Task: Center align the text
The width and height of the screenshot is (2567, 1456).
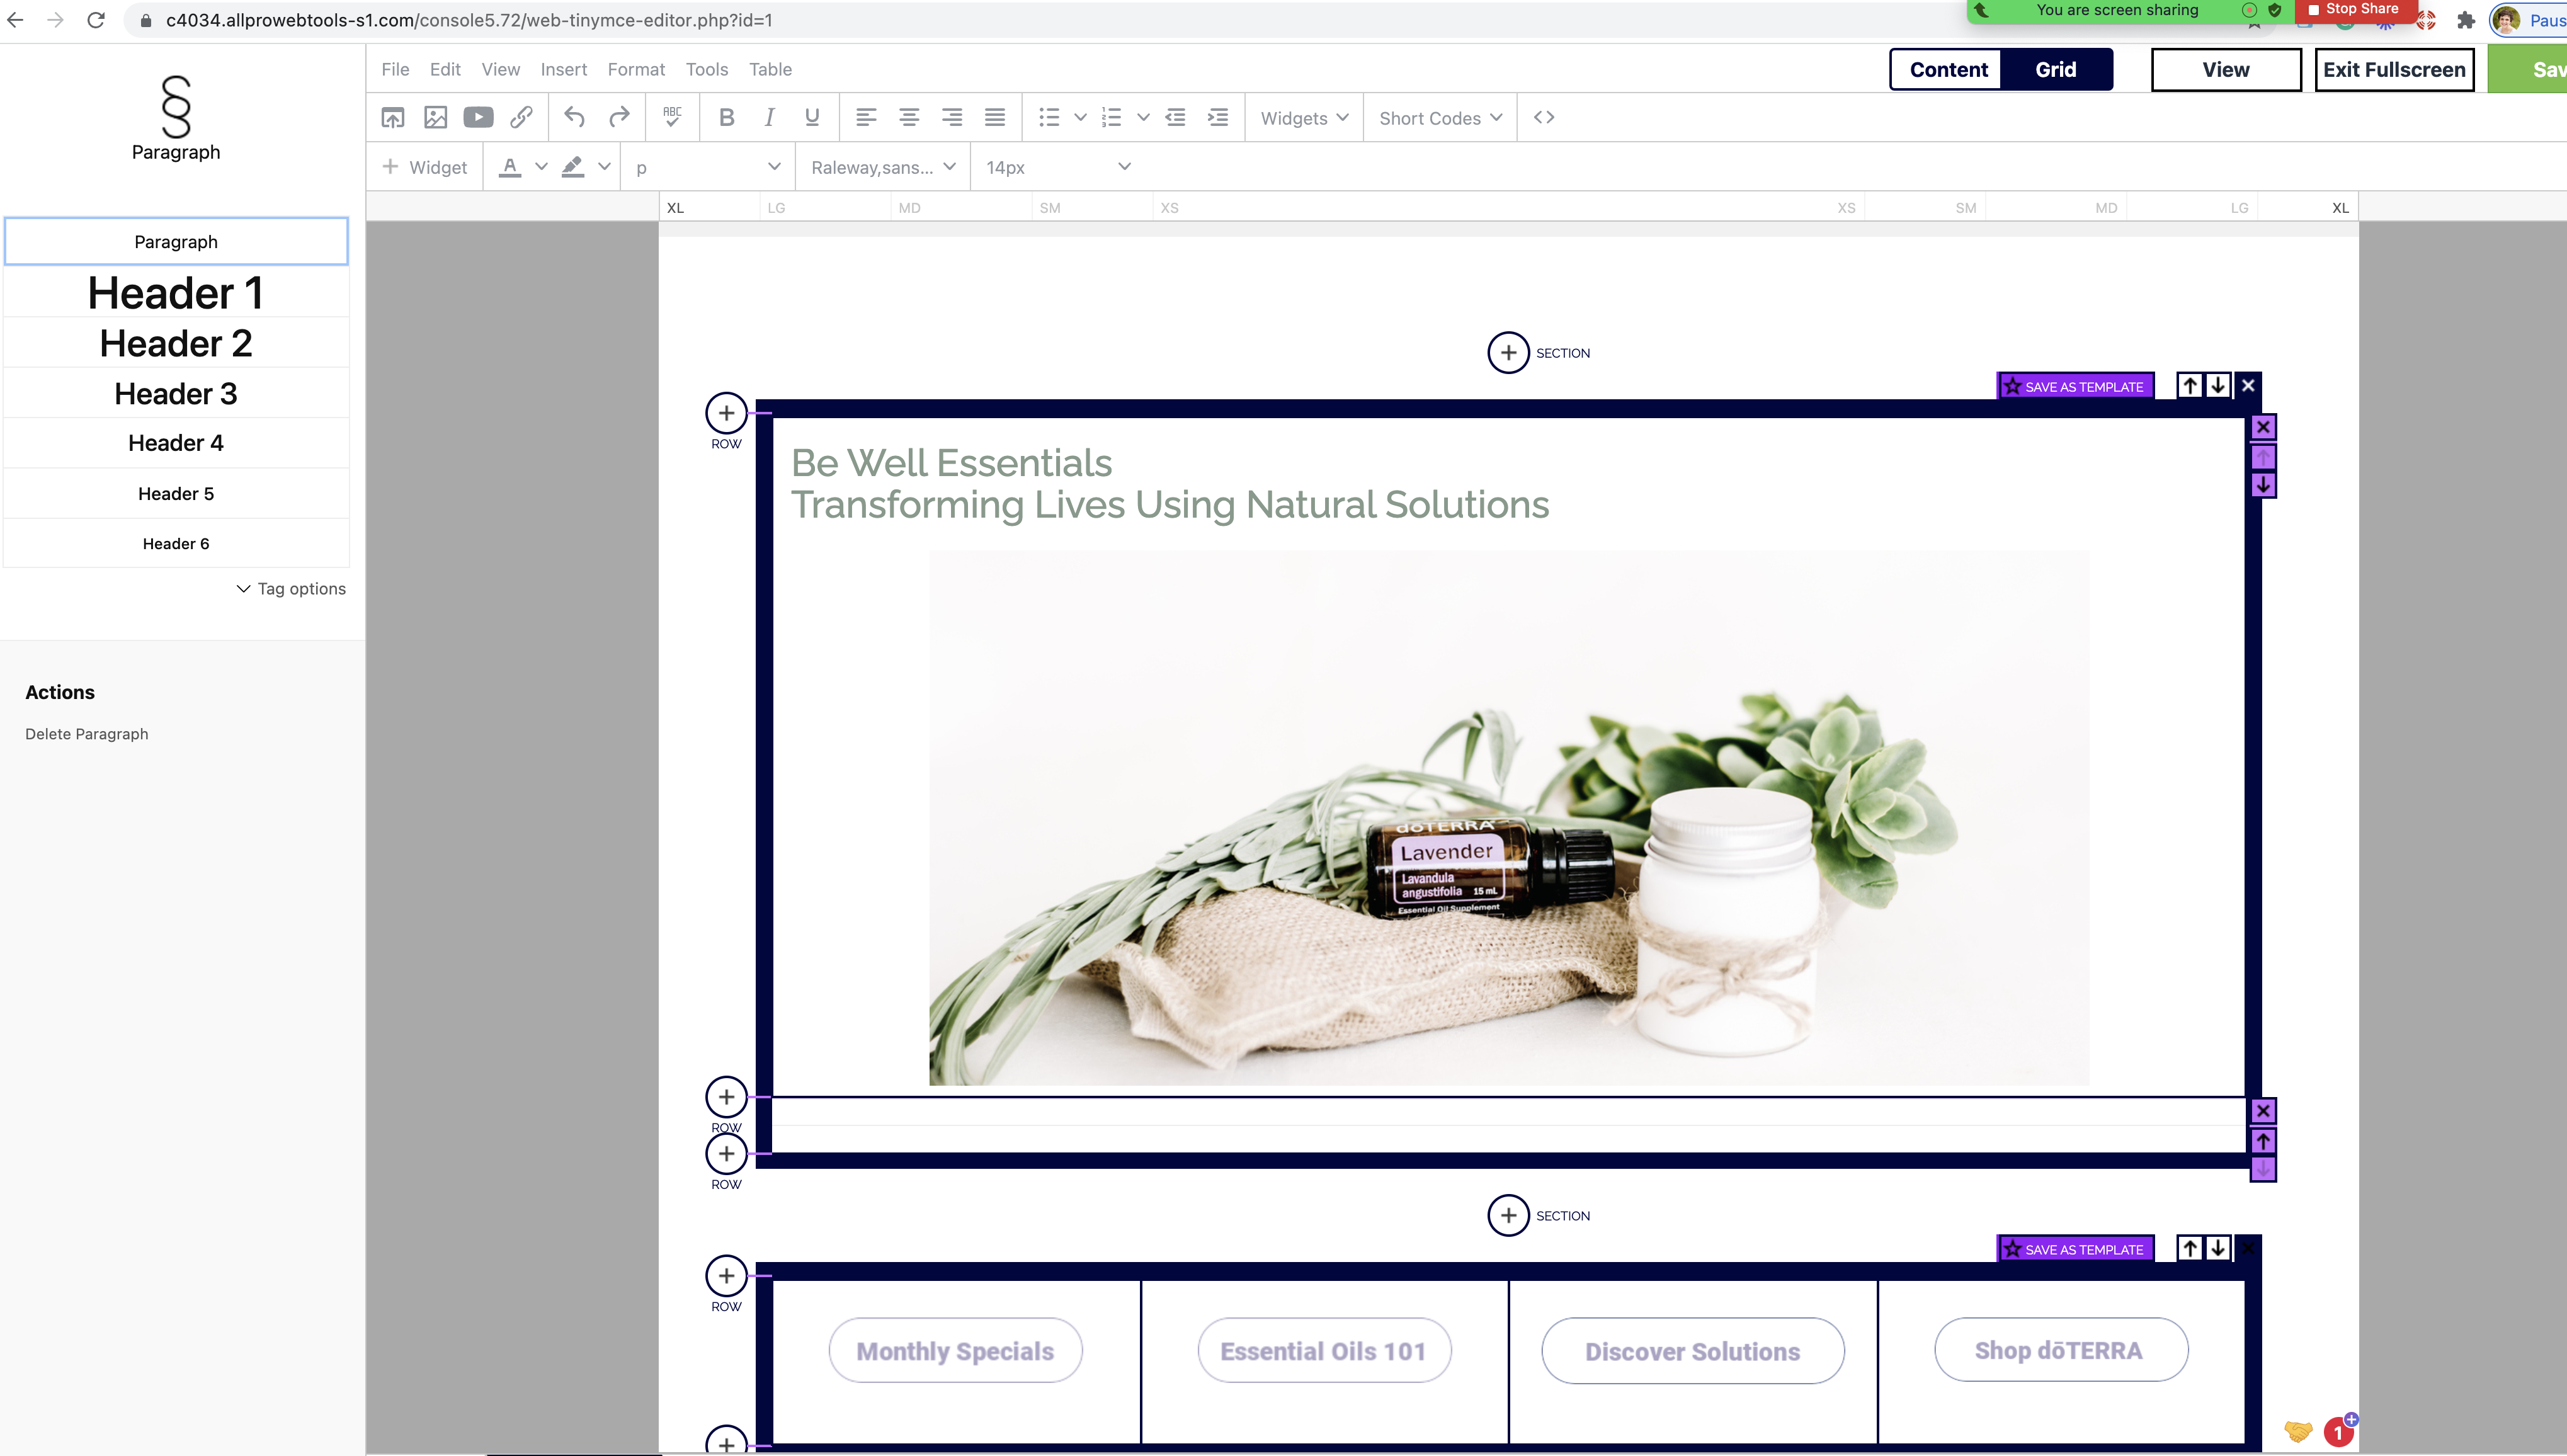Action: [x=909, y=118]
